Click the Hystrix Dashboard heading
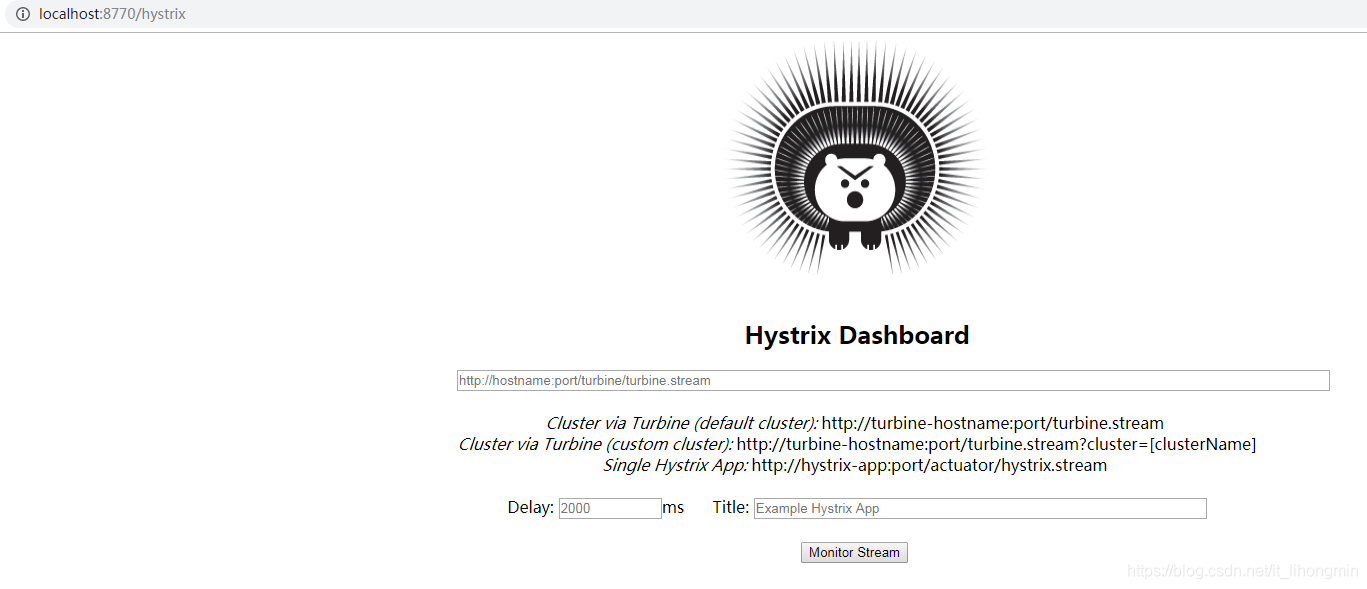The height and width of the screenshot is (589, 1367). (x=857, y=335)
